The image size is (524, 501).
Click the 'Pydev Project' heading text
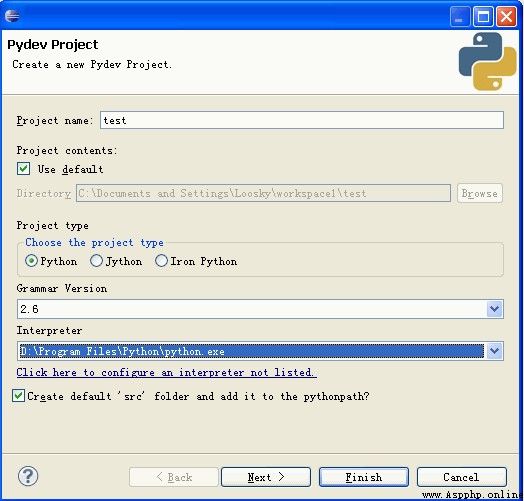(x=53, y=44)
